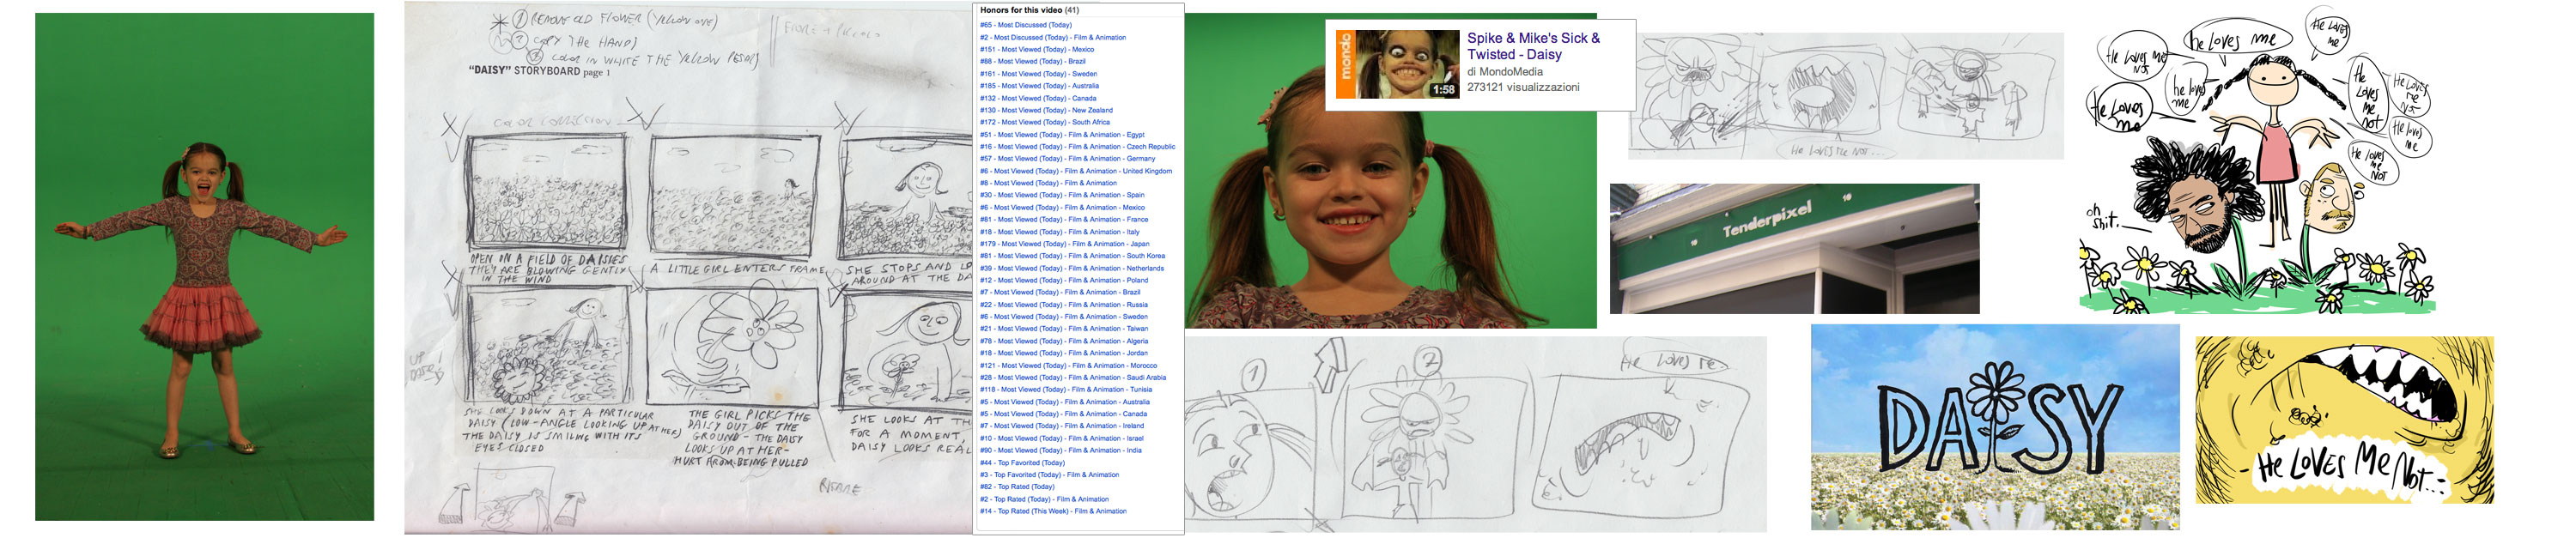Open the #5 Film & Animation - Australia honor
Image resolution: width=2576 pixels, height=538 pixels.
(1065, 402)
